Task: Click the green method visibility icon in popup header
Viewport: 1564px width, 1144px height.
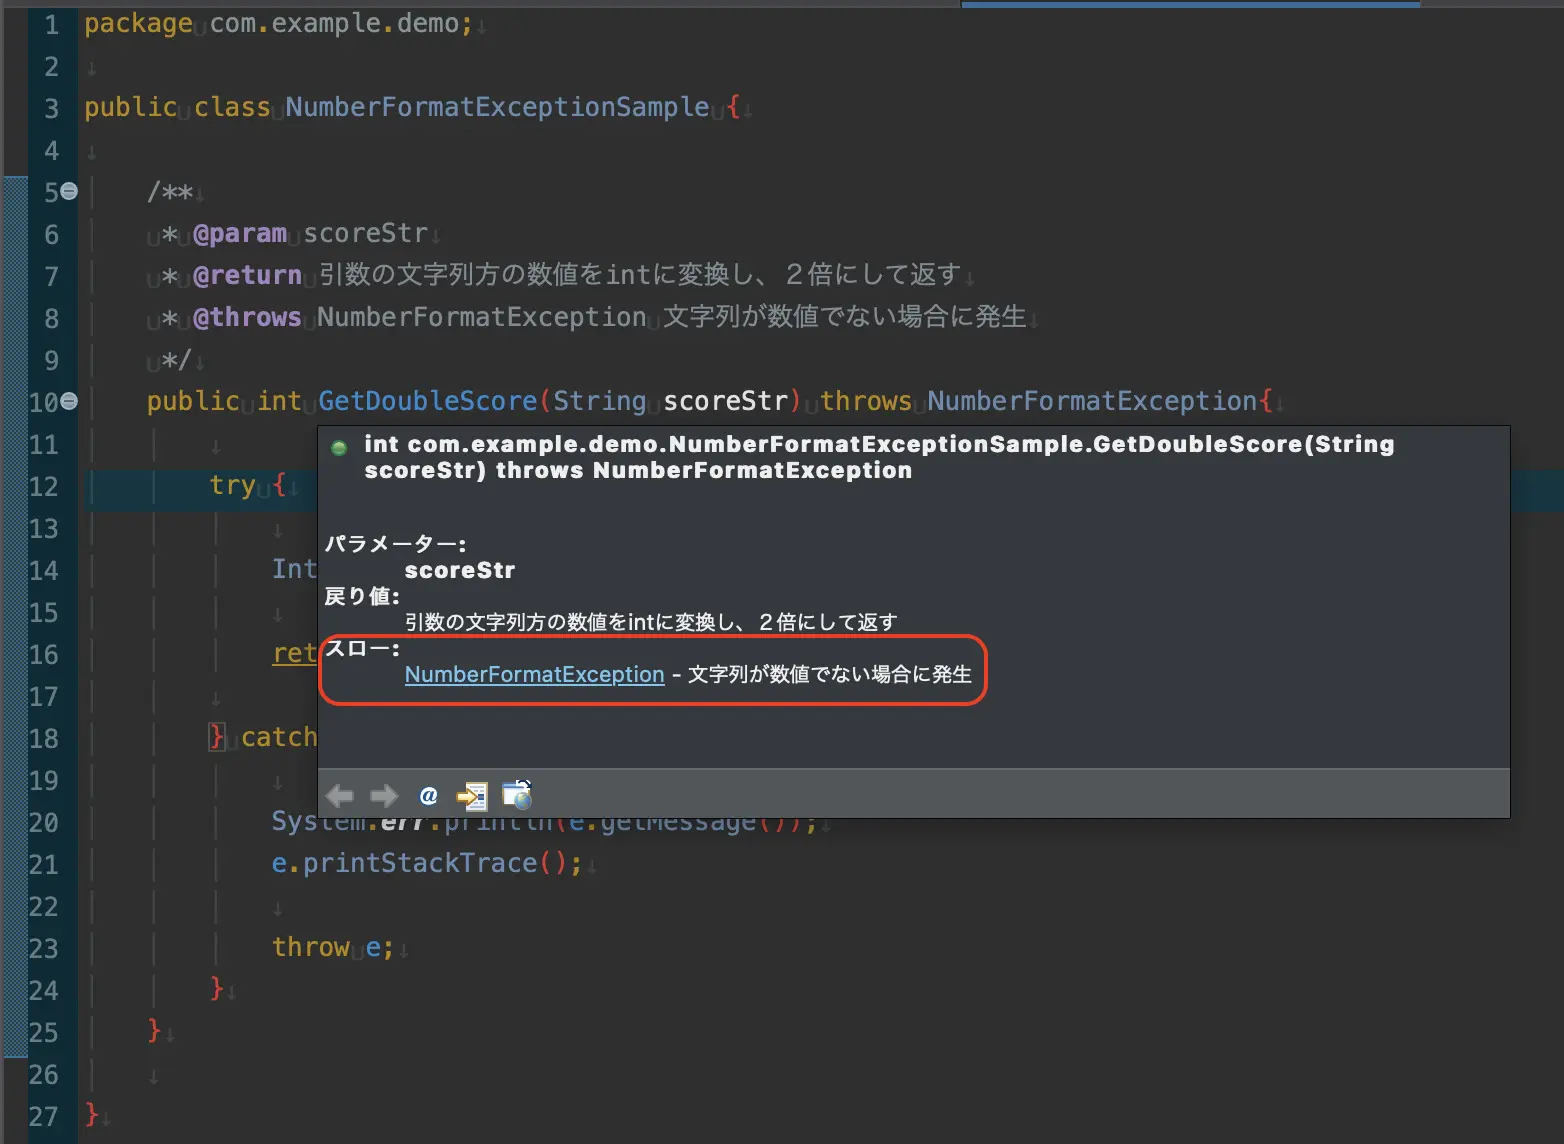Action: (339, 448)
